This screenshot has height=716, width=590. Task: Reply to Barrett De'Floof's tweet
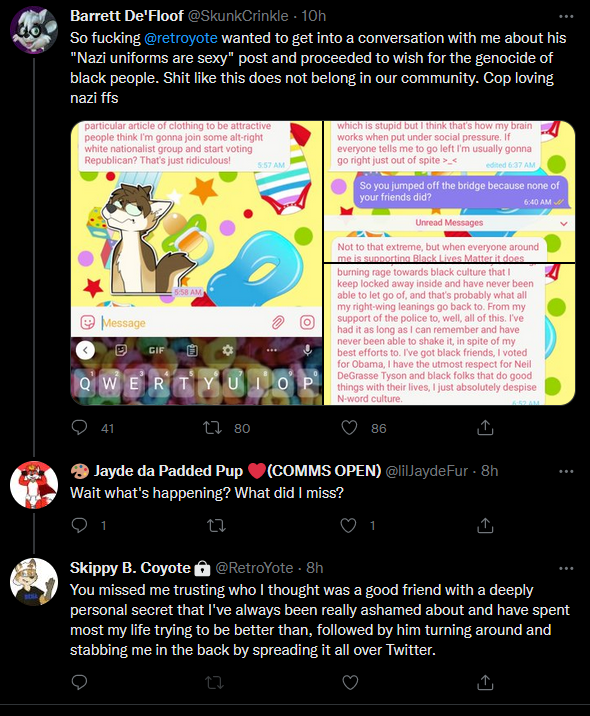coord(79,428)
